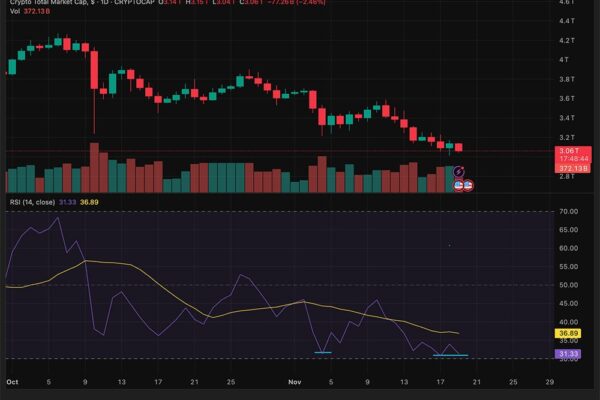Click the yellow 36.89 value in RSI legend

point(89,202)
